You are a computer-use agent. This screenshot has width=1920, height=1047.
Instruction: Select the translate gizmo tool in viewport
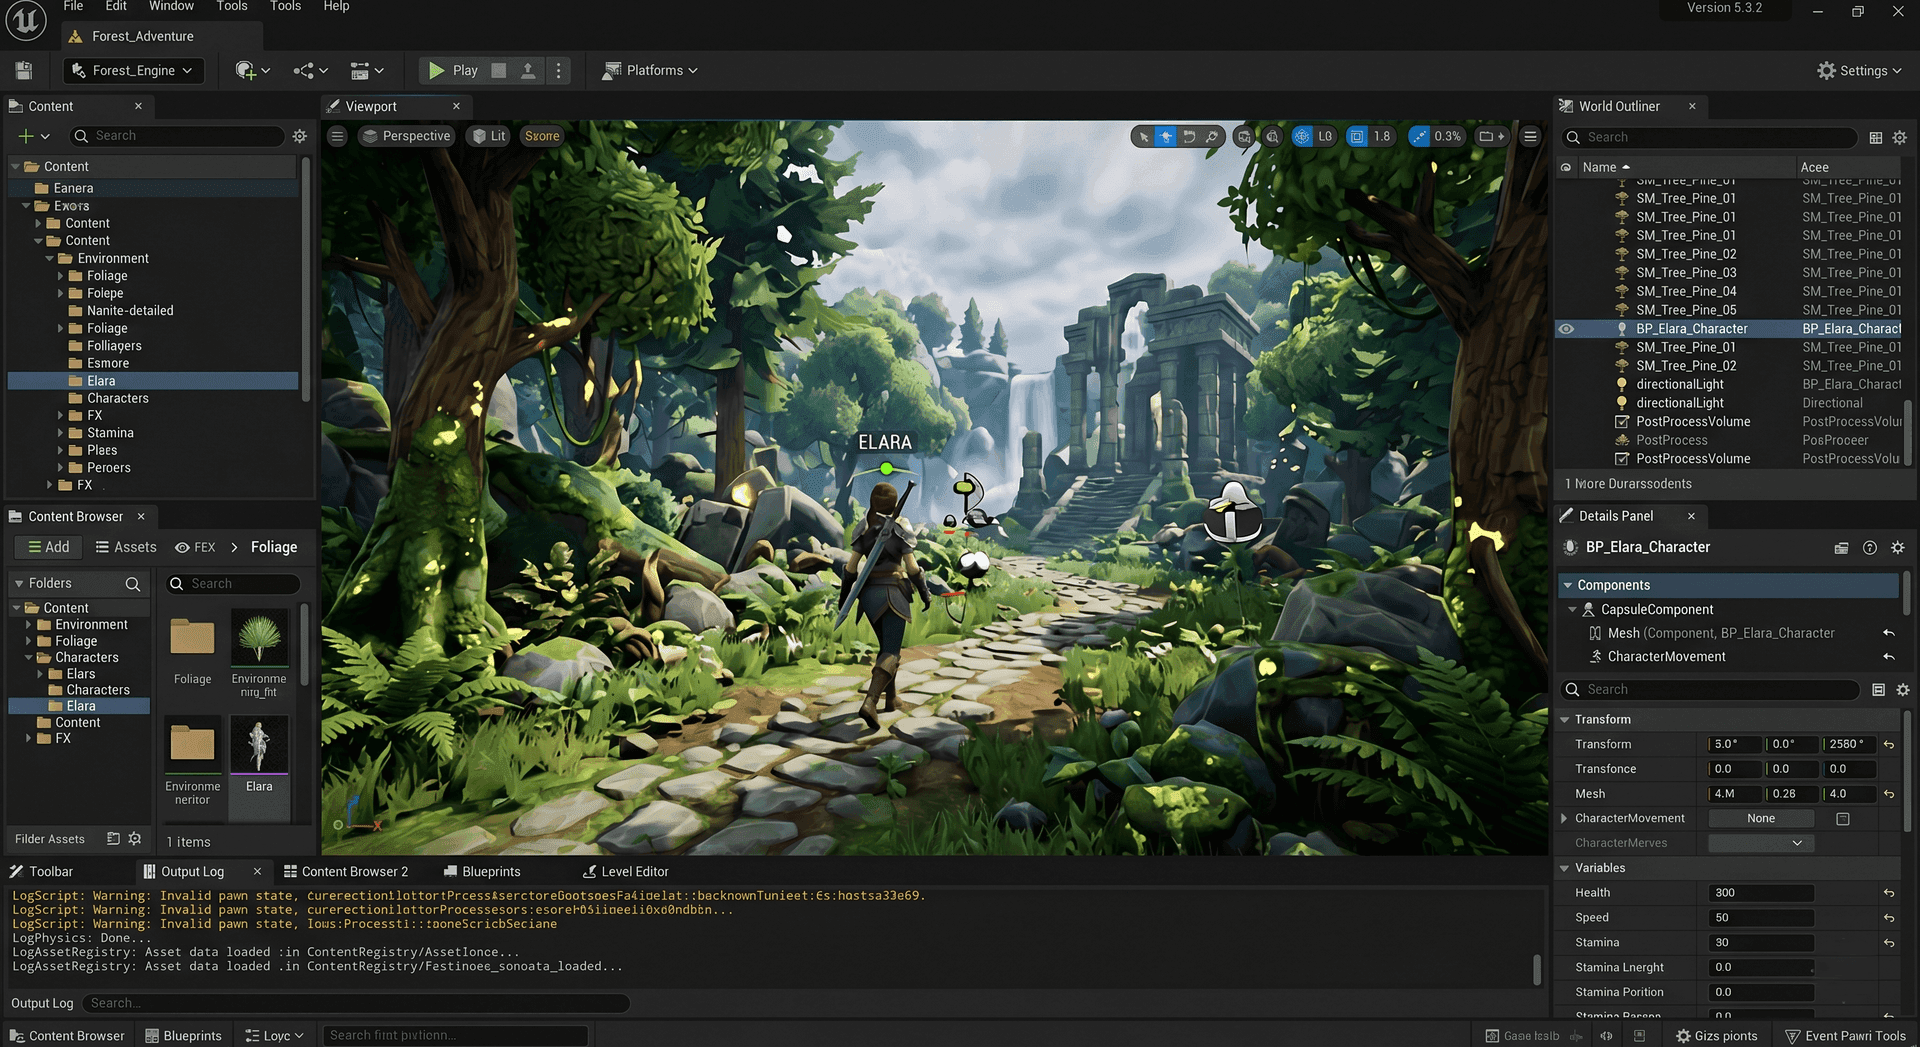(1166, 136)
